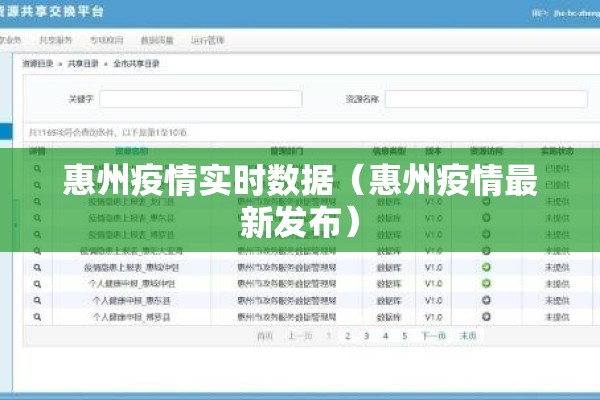The width and height of the screenshot is (600, 400).
Task: Click green access icon in 个人健康申报_惠城仲恺 row
Action: (486, 284)
